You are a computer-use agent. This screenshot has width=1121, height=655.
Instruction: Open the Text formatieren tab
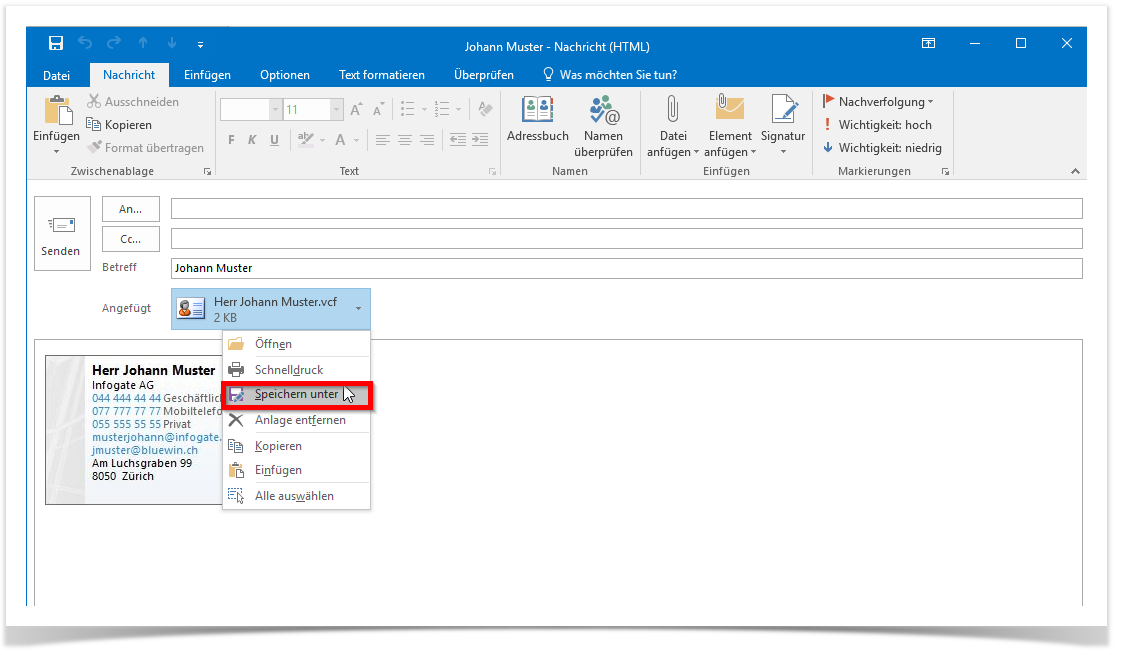(382, 75)
